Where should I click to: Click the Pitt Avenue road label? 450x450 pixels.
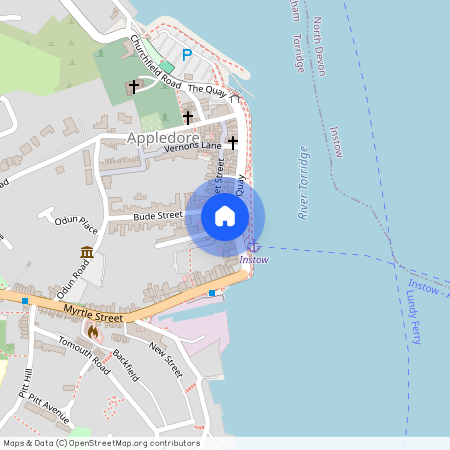coord(49,408)
